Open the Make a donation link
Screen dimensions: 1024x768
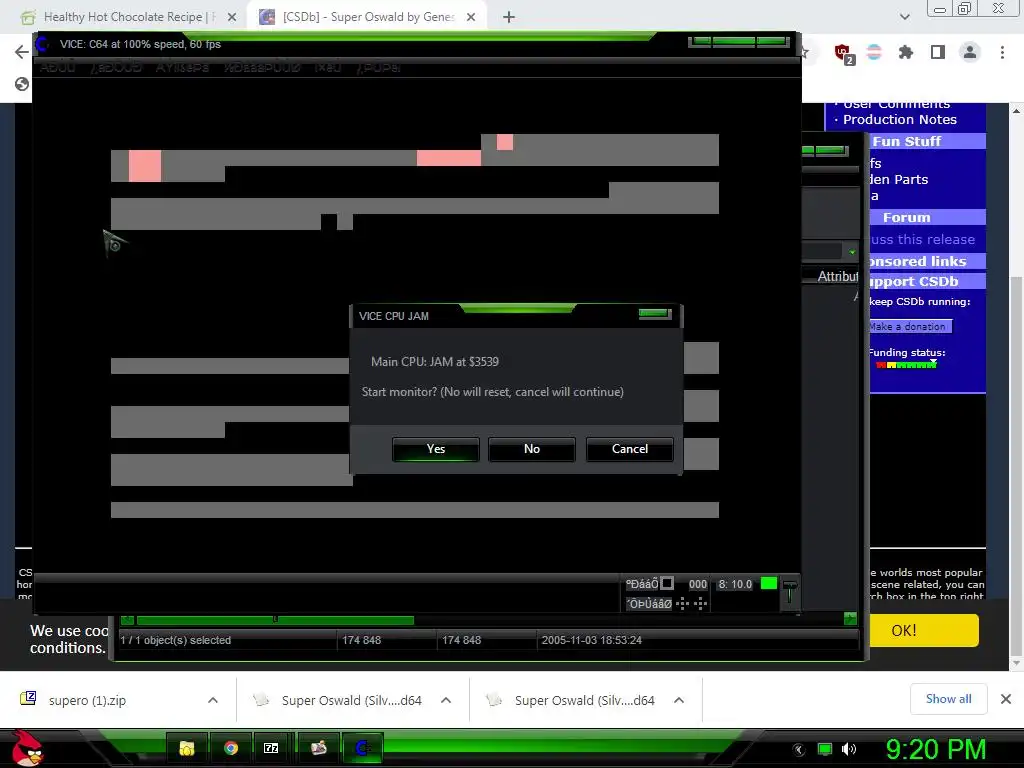pos(910,327)
